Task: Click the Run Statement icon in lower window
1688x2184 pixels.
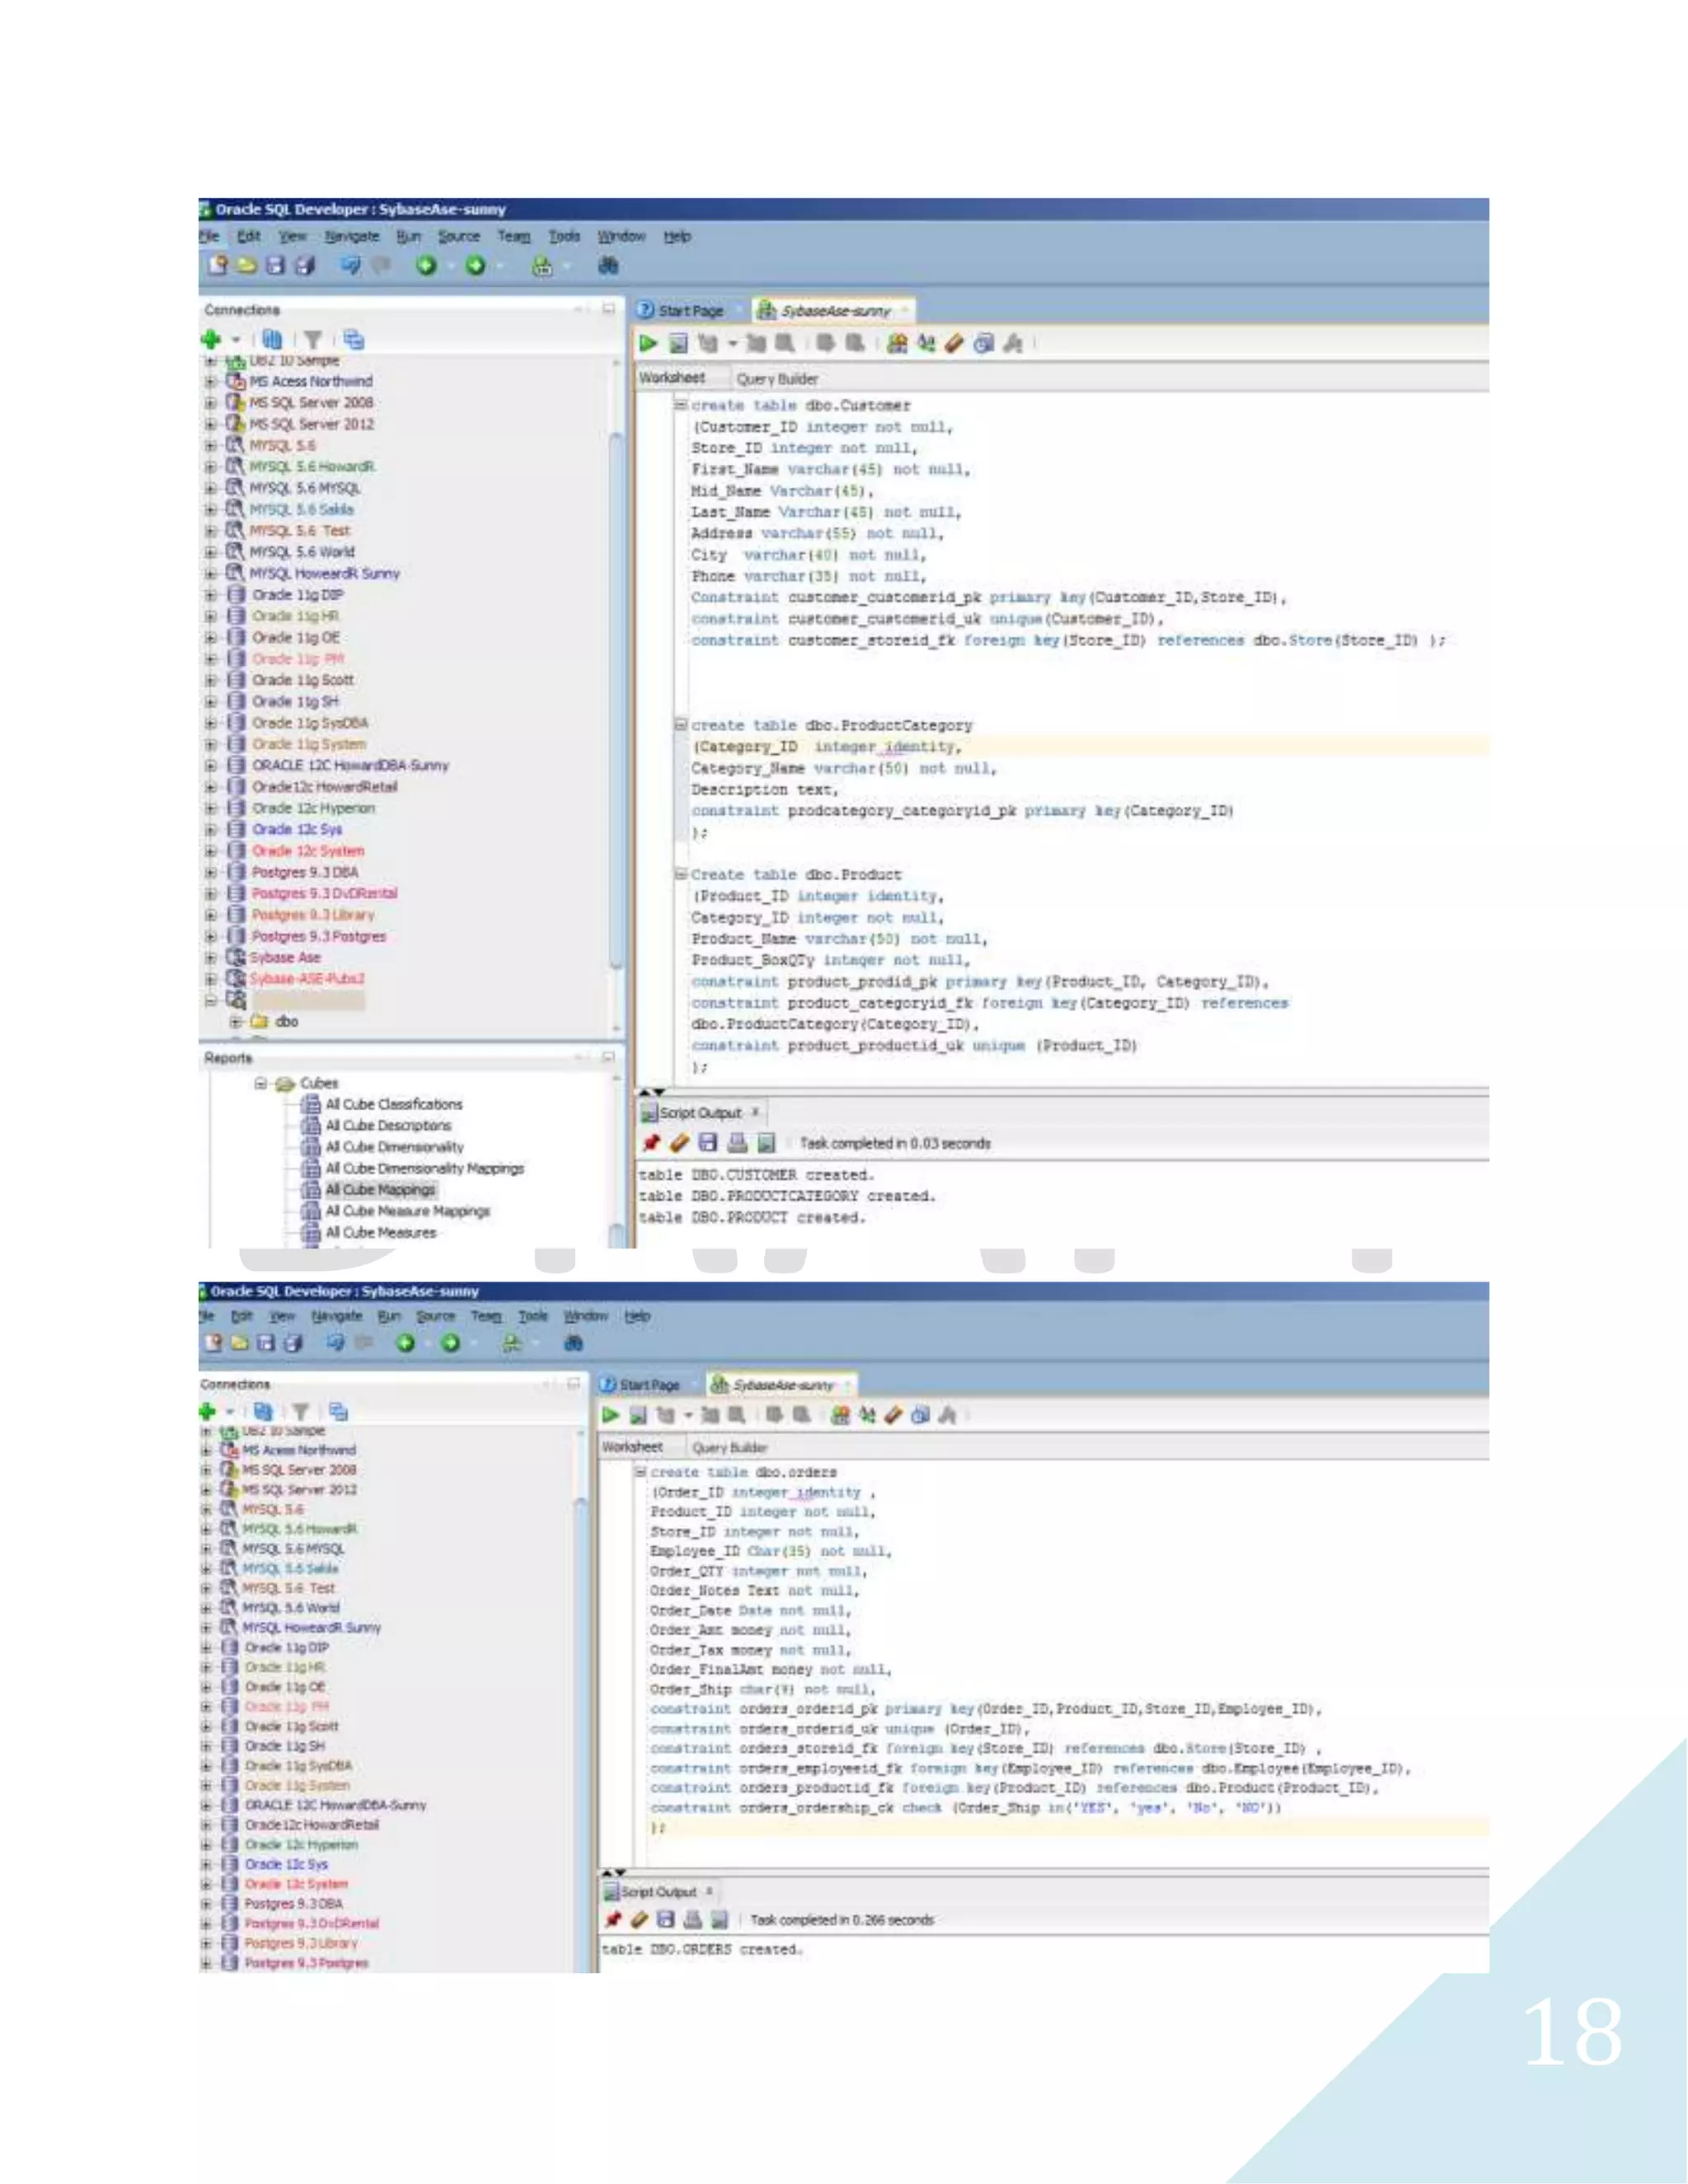Action: tap(610, 1415)
